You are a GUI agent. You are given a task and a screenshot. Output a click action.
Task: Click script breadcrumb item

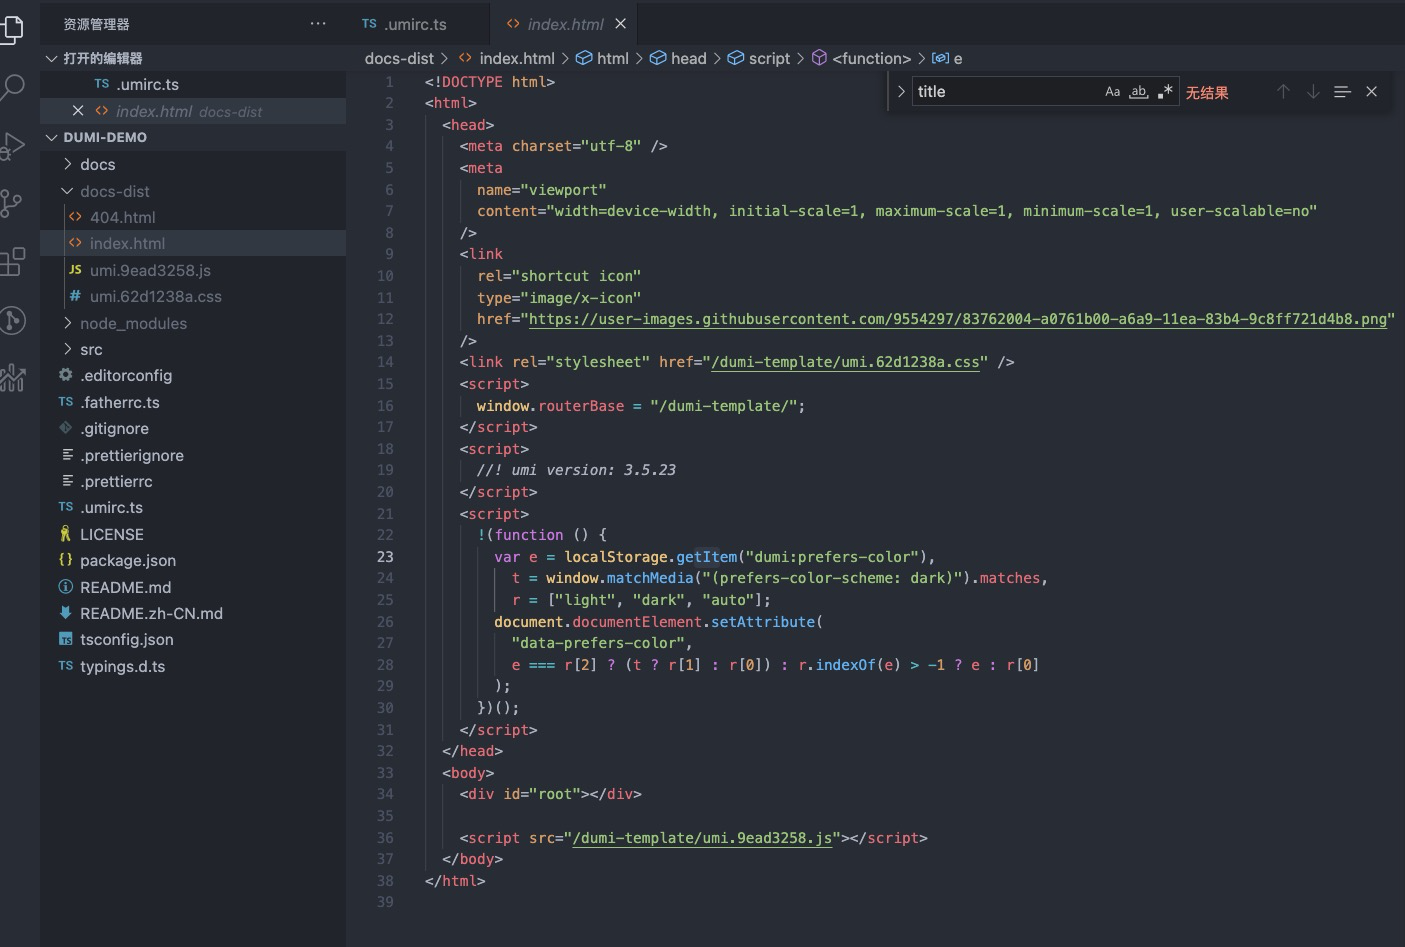[x=758, y=58]
